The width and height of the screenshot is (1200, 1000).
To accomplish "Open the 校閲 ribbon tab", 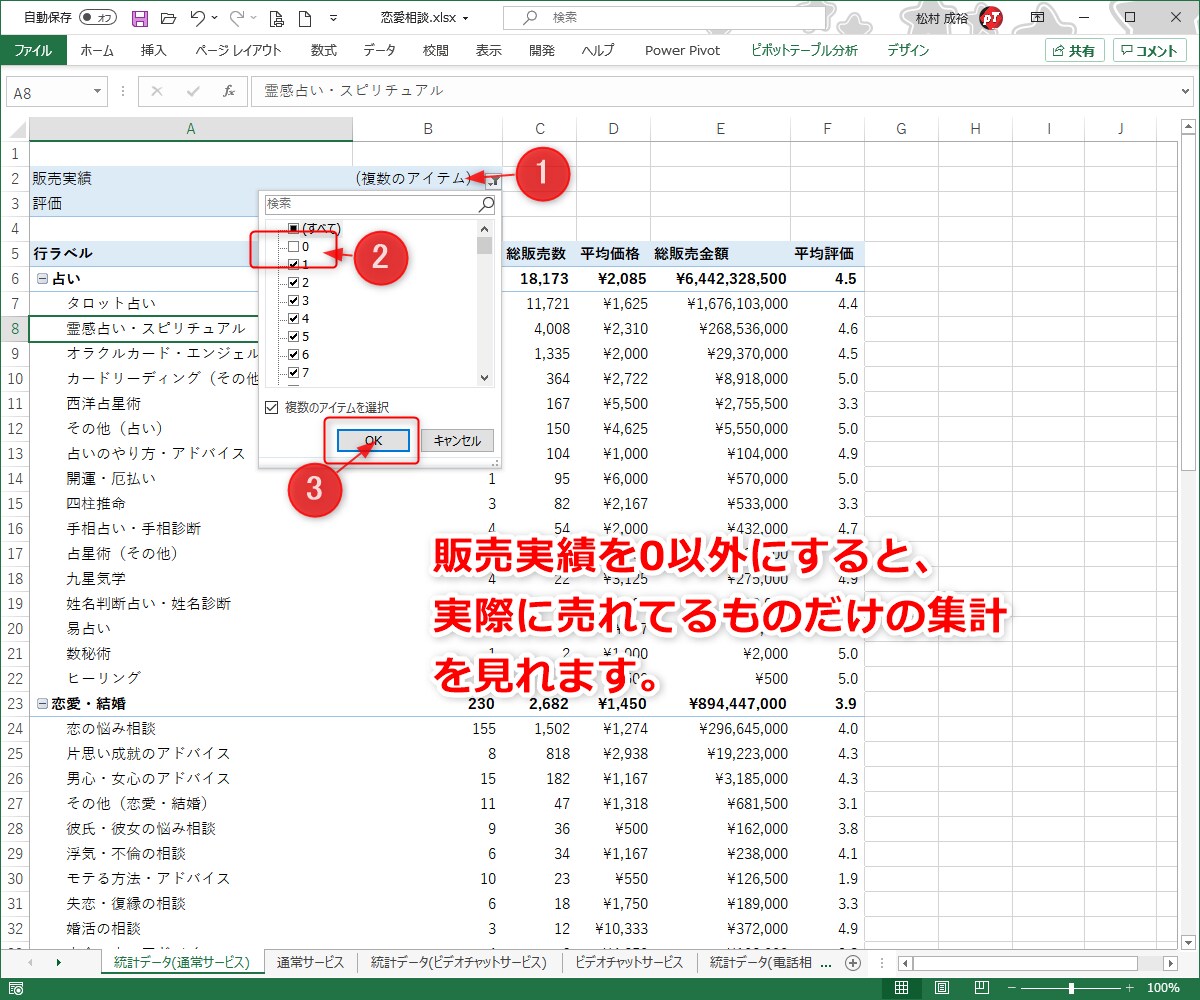I will (x=435, y=50).
